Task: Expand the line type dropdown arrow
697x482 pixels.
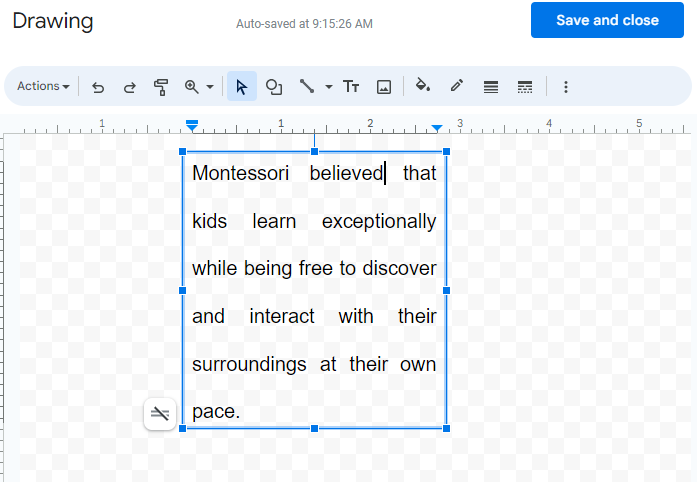Action: [x=328, y=87]
